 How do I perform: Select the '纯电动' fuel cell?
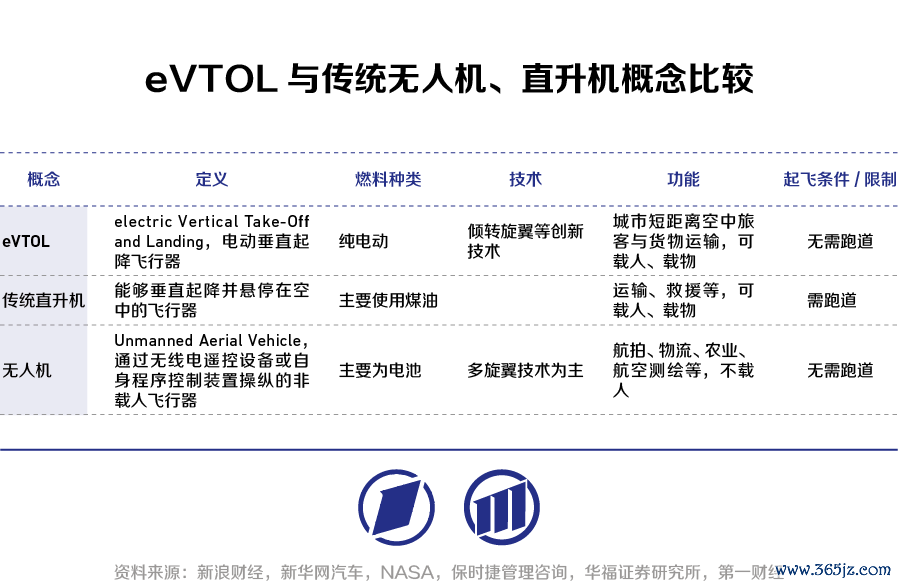point(363,241)
